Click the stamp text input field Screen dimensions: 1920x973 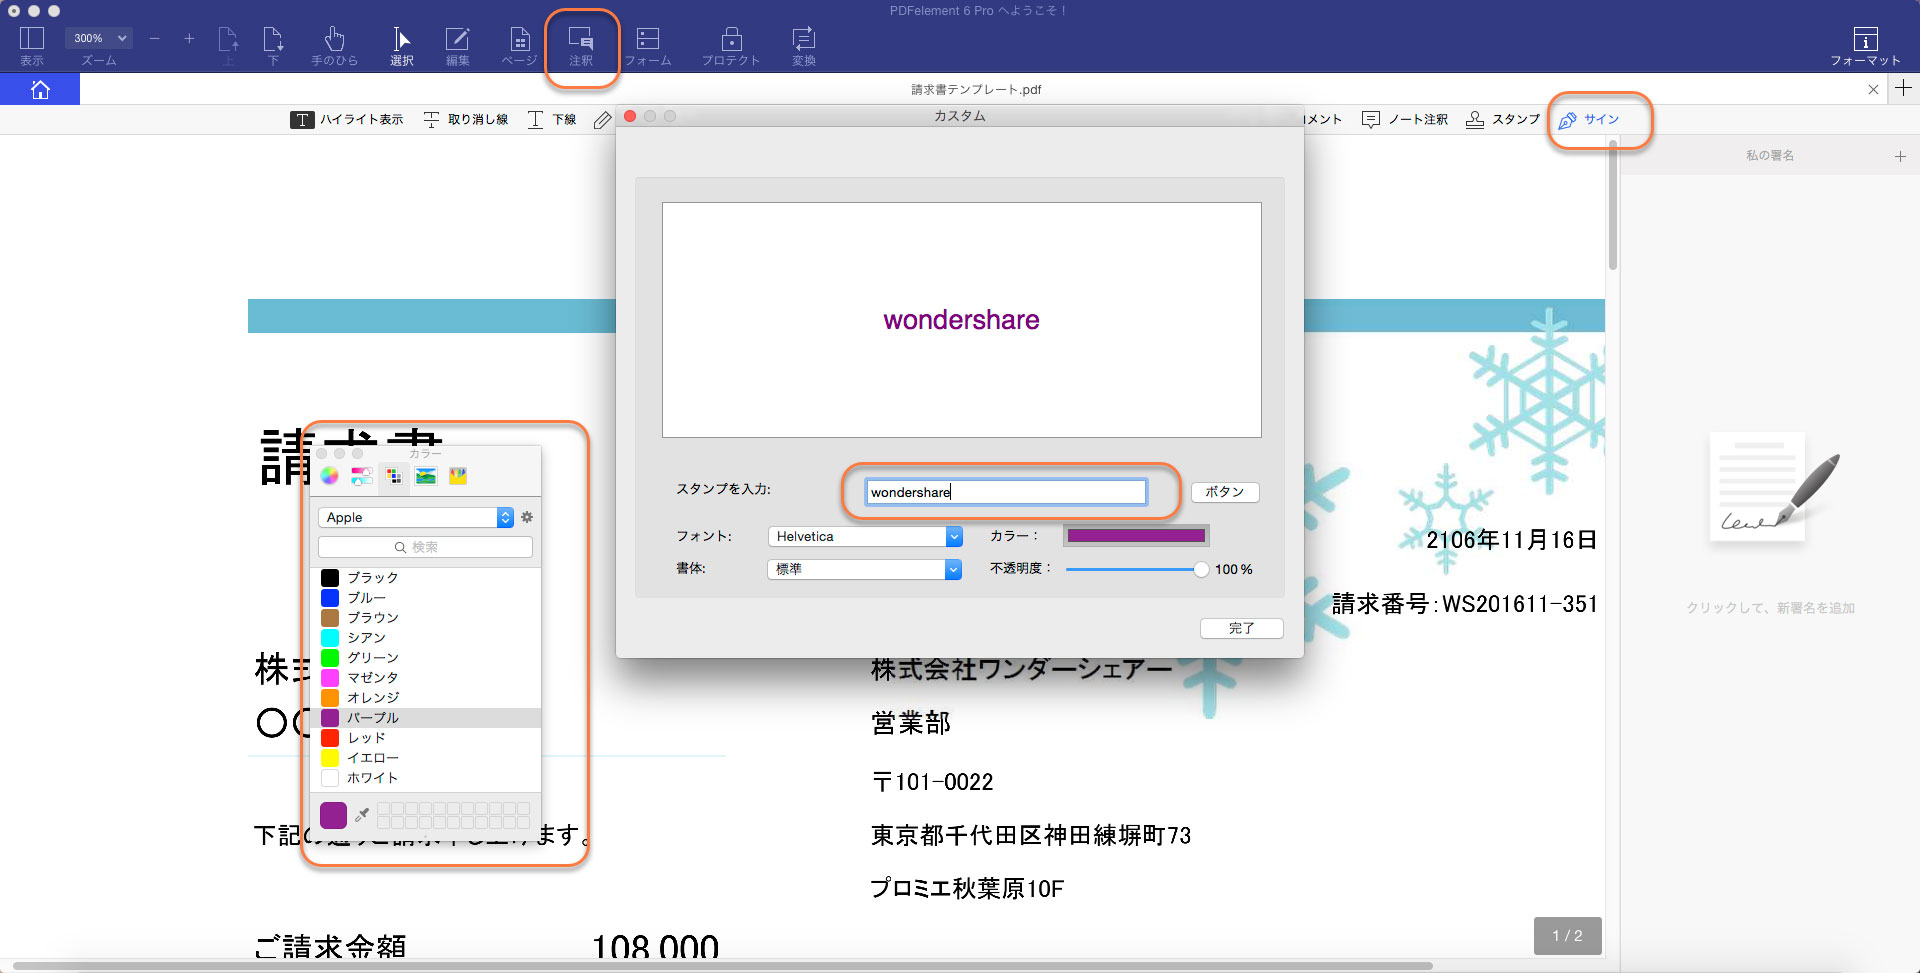click(1006, 492)
